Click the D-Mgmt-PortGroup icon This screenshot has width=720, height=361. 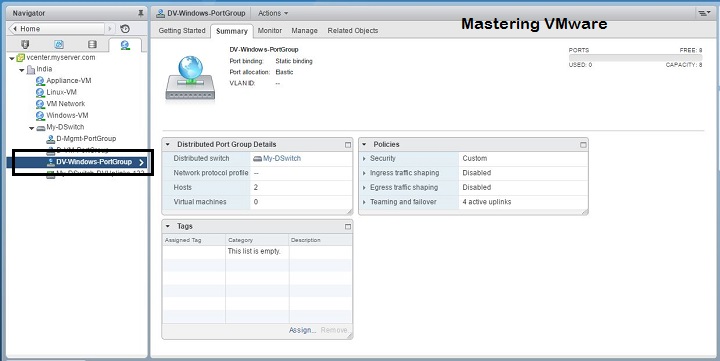[x=51, y=139]
